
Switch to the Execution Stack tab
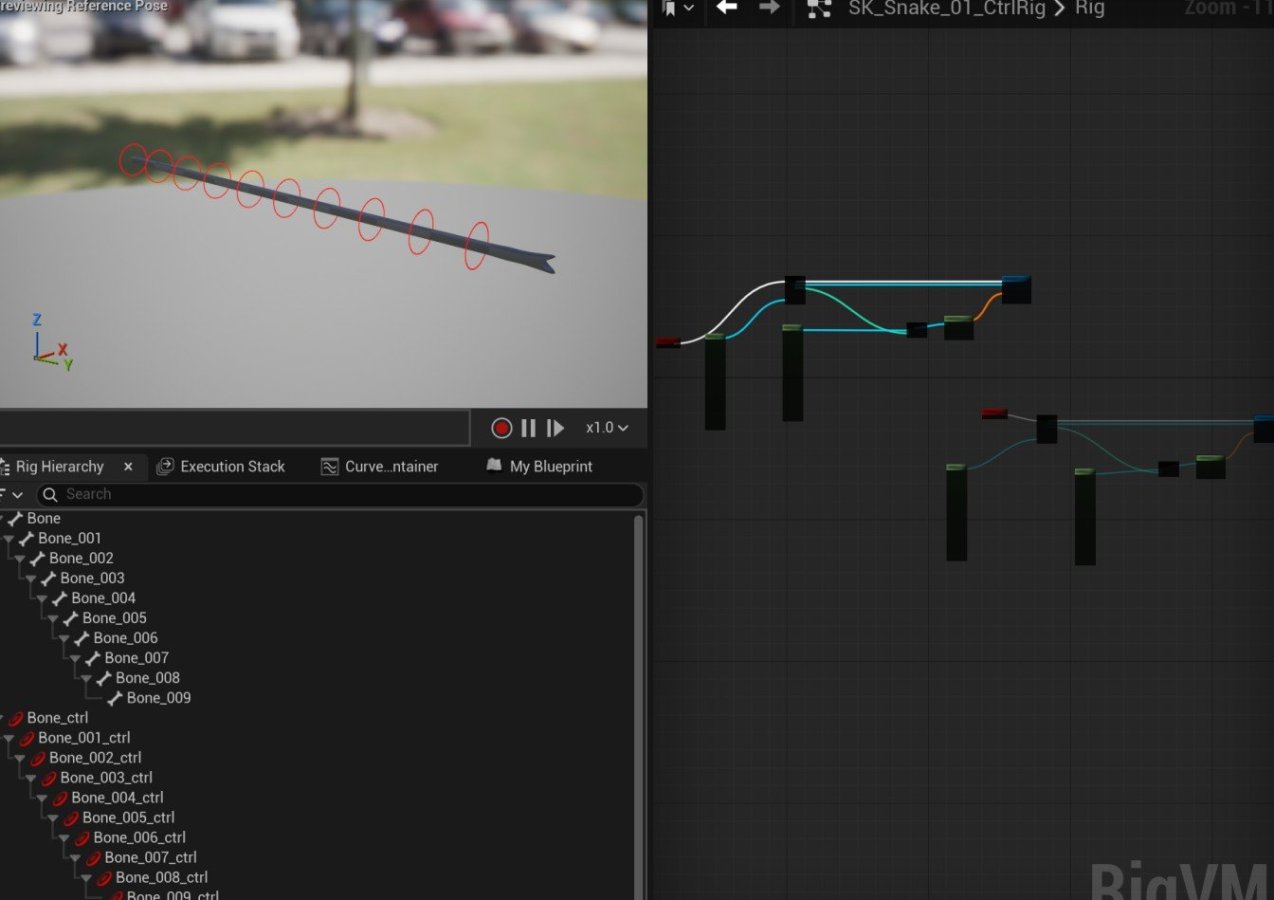click(x=221, y=467)
